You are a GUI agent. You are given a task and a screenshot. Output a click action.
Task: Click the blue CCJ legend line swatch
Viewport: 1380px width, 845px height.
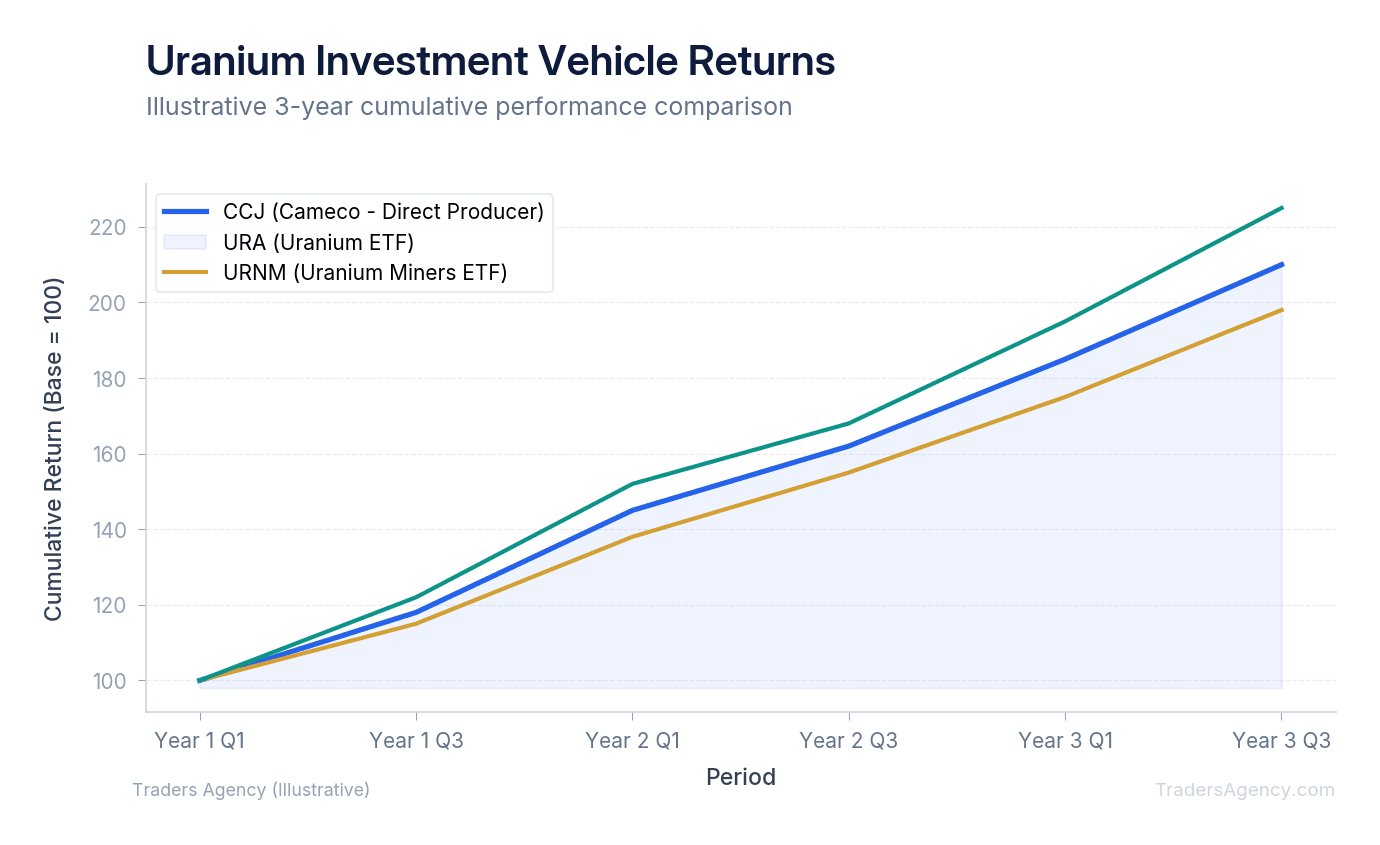[185, 212]
